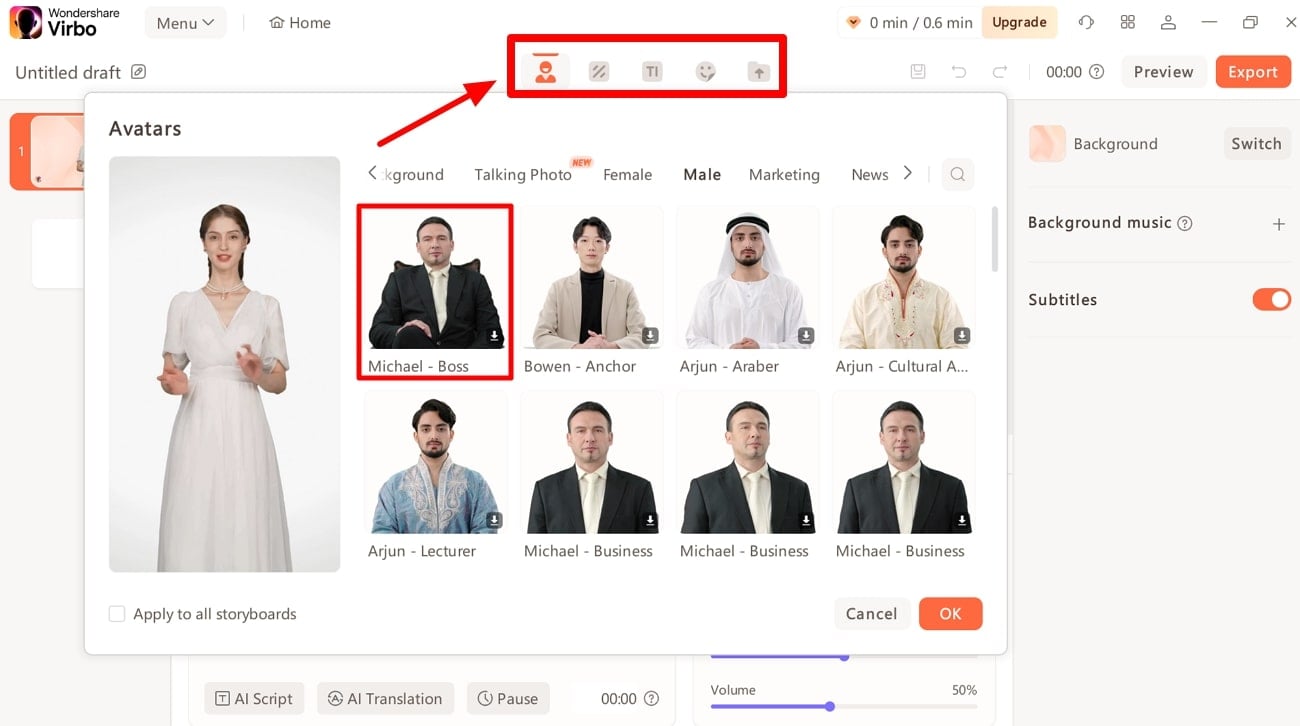Image resolution: width=1300 pixels, height=726 pixels.
Task: Click the save draft icon
Action: point(918,72)
